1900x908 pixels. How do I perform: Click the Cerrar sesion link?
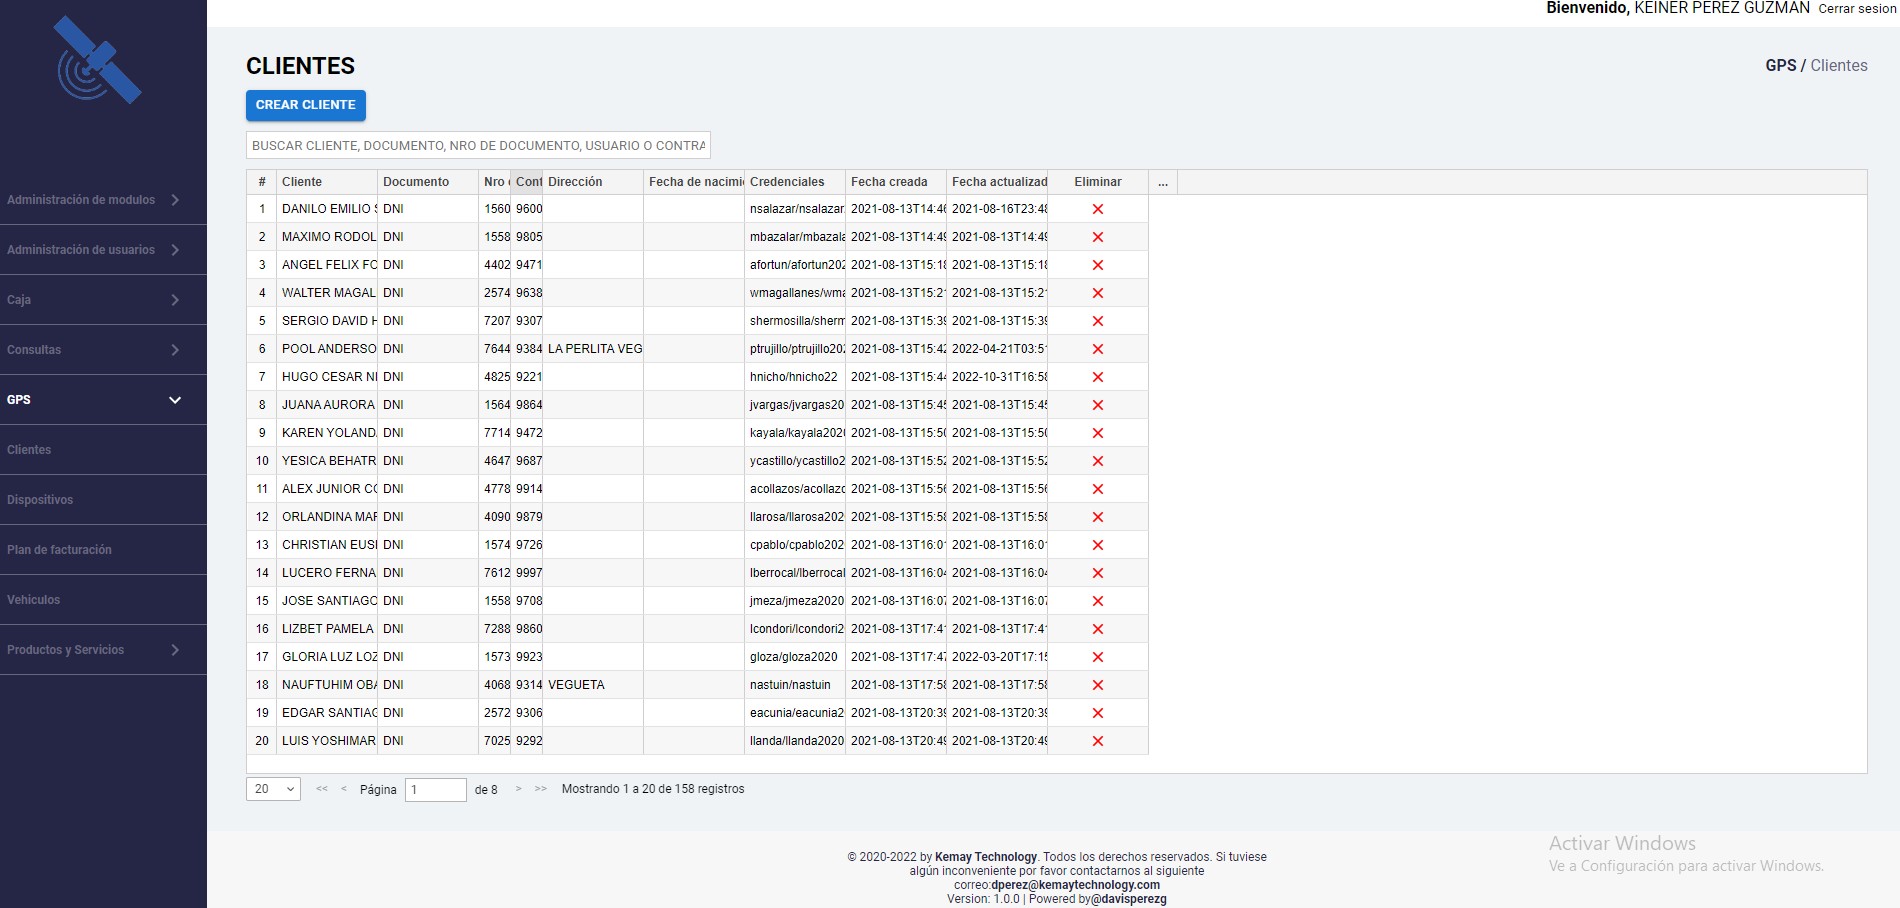pyautogui.click(x=1856, y=9)
